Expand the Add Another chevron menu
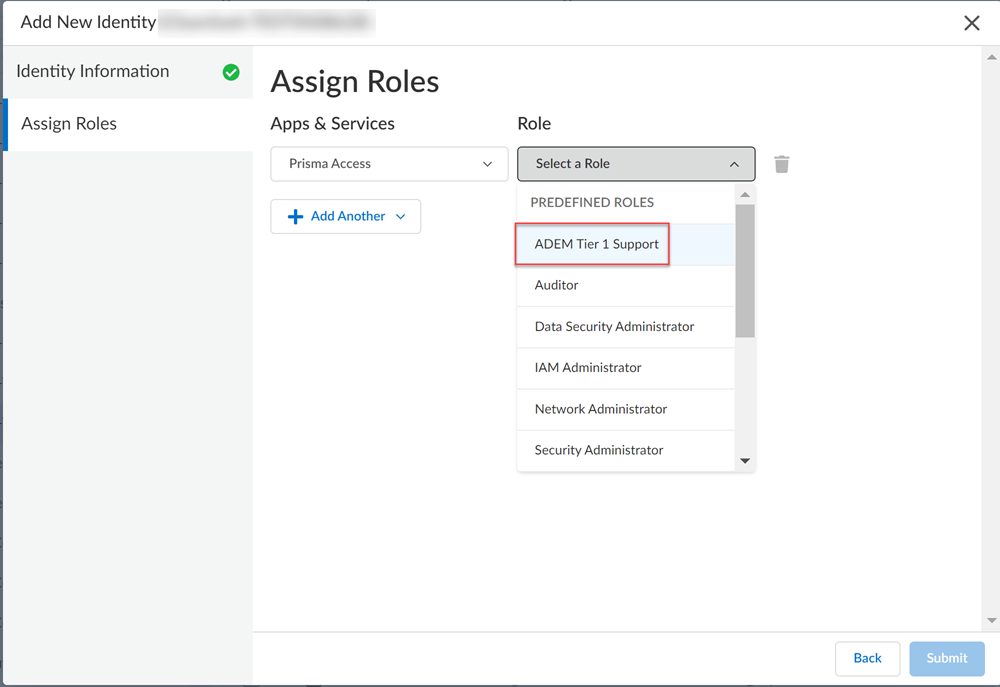The height and width of the screenshot is (687, 1000). [x=401, y=217]
